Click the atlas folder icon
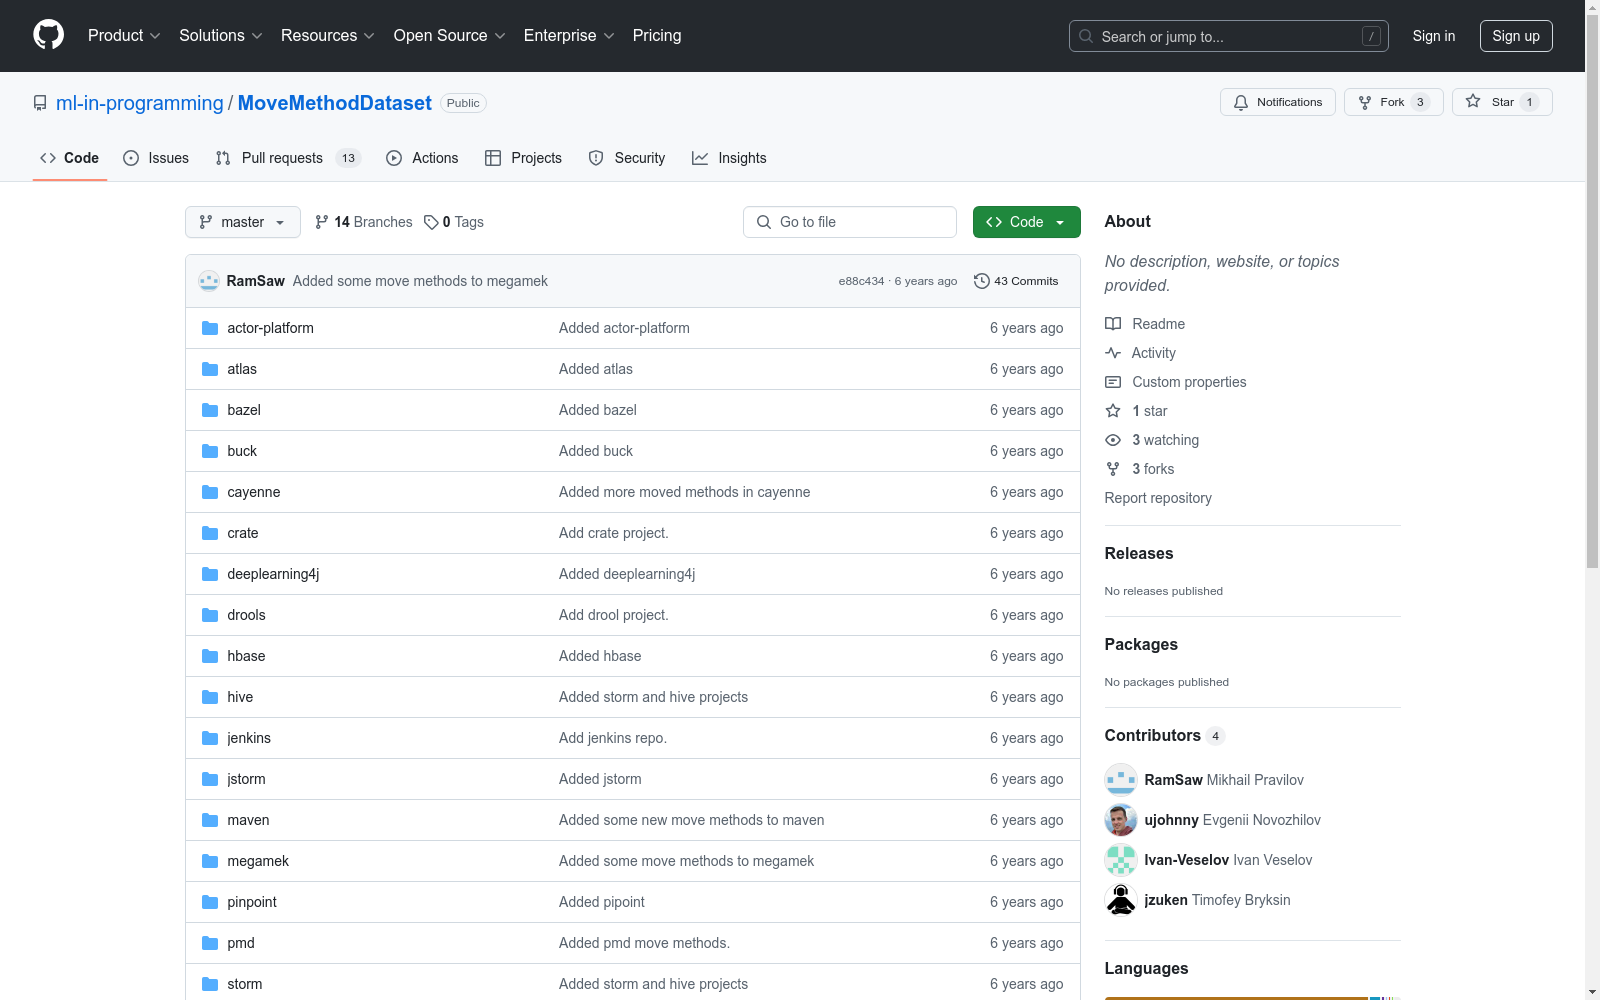This screenshot has width=1600, height=1000. tap(210, 369)
